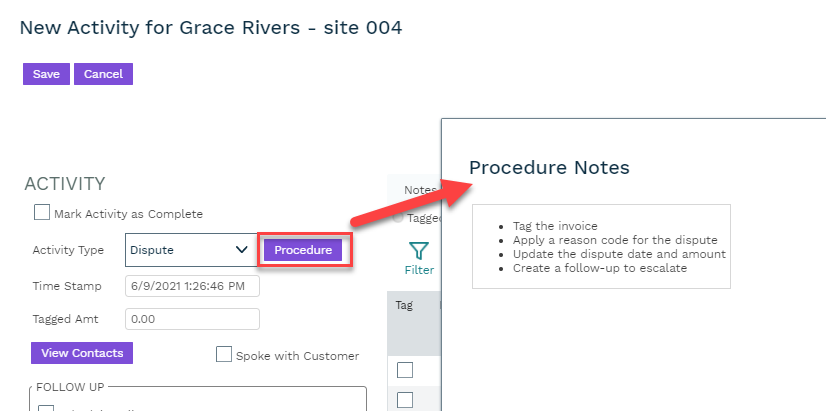Tick the first row checkbox under Tag
826x411 pixels.
tap(405, 370)
